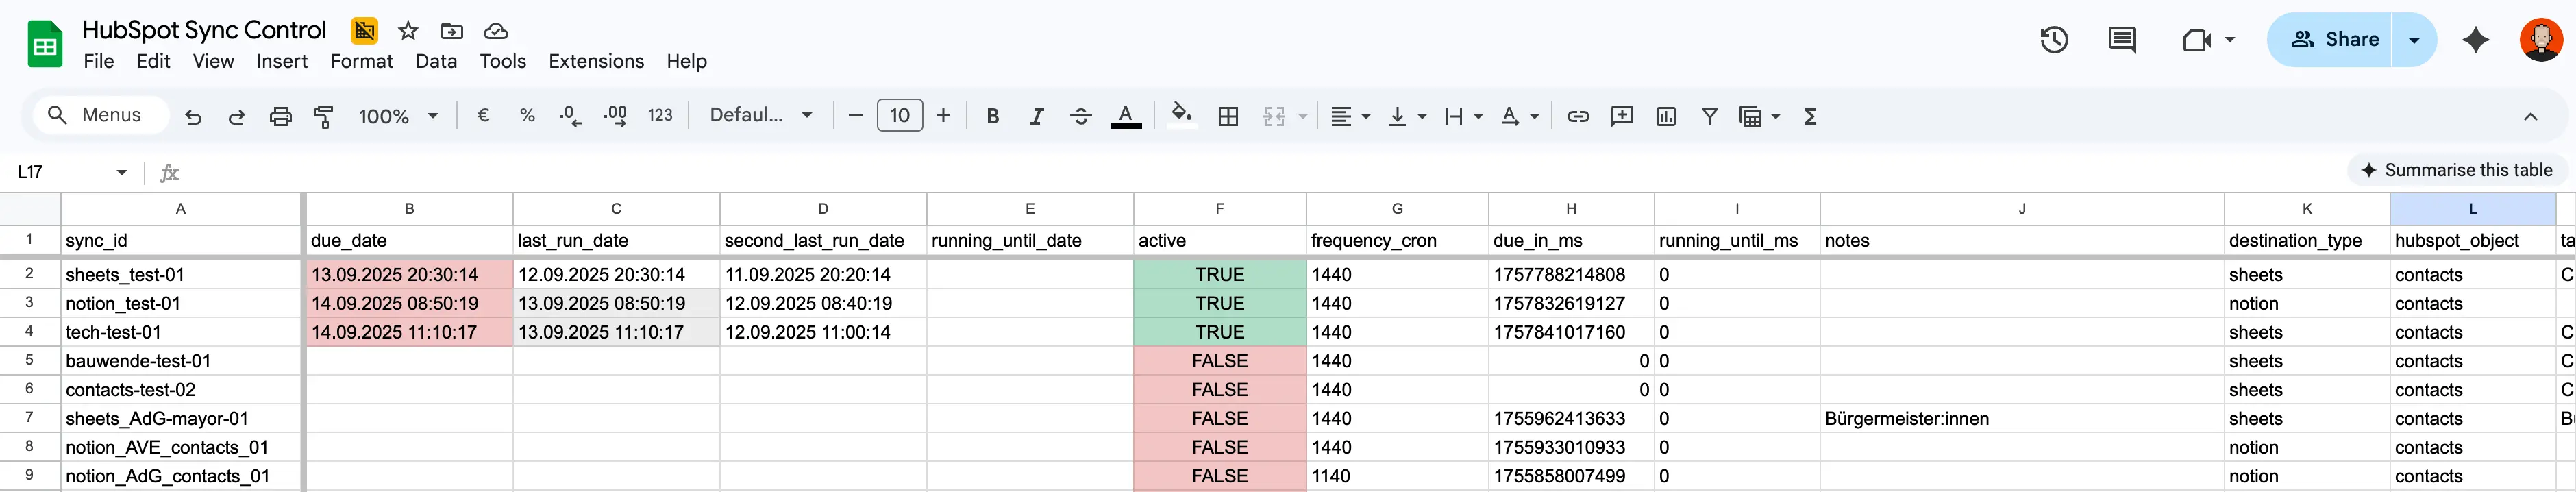Expand table filter views dropdown

pos(1776,116)
